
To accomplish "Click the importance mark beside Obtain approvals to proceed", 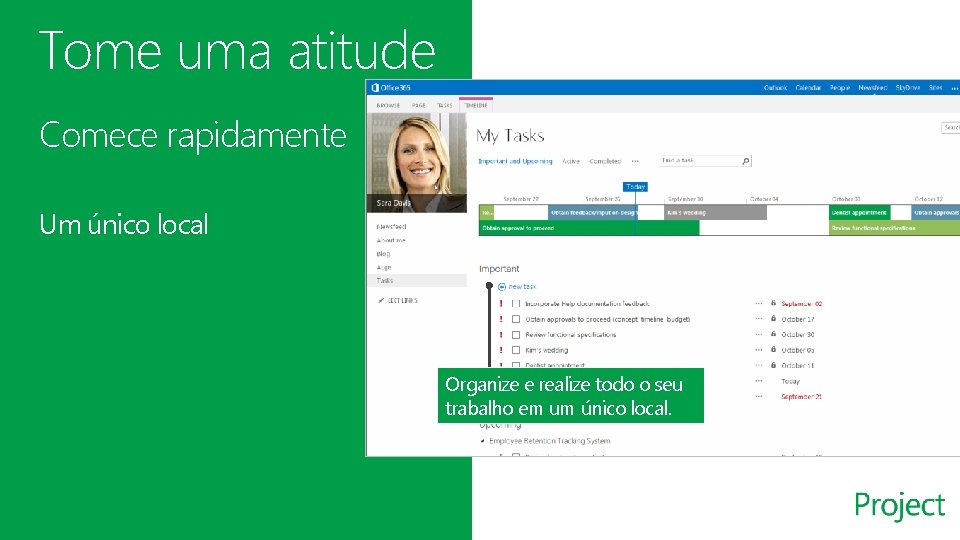I will pos(501,319).
